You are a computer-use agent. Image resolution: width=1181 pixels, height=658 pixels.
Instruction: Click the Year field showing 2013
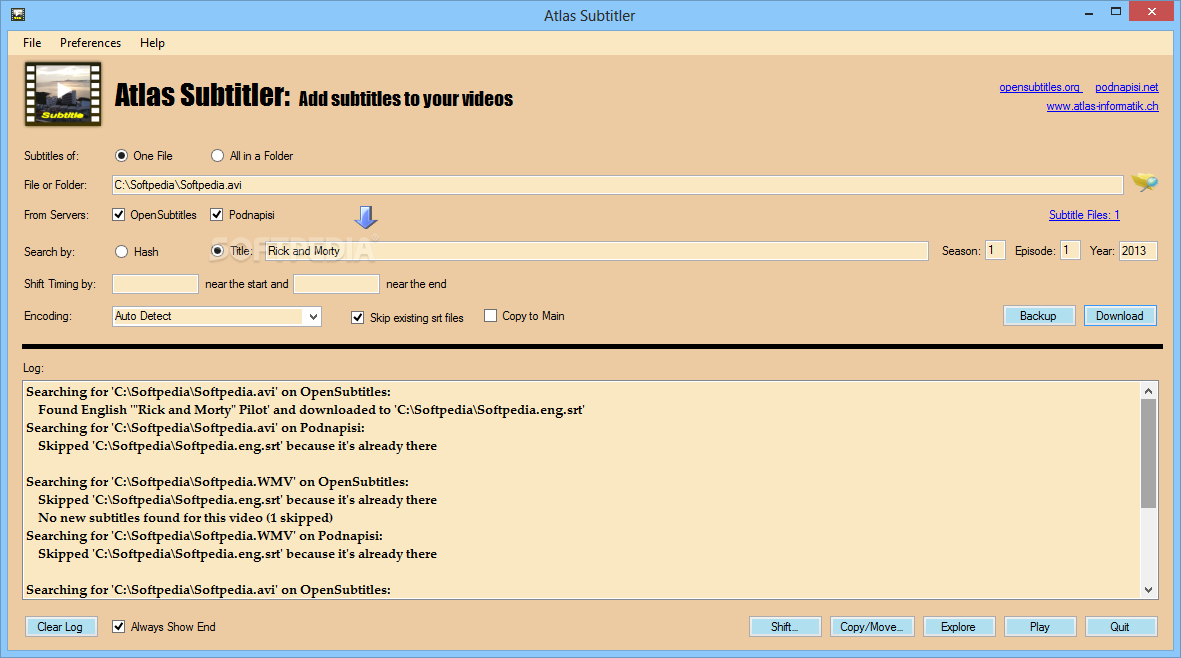coord(1138,251)
